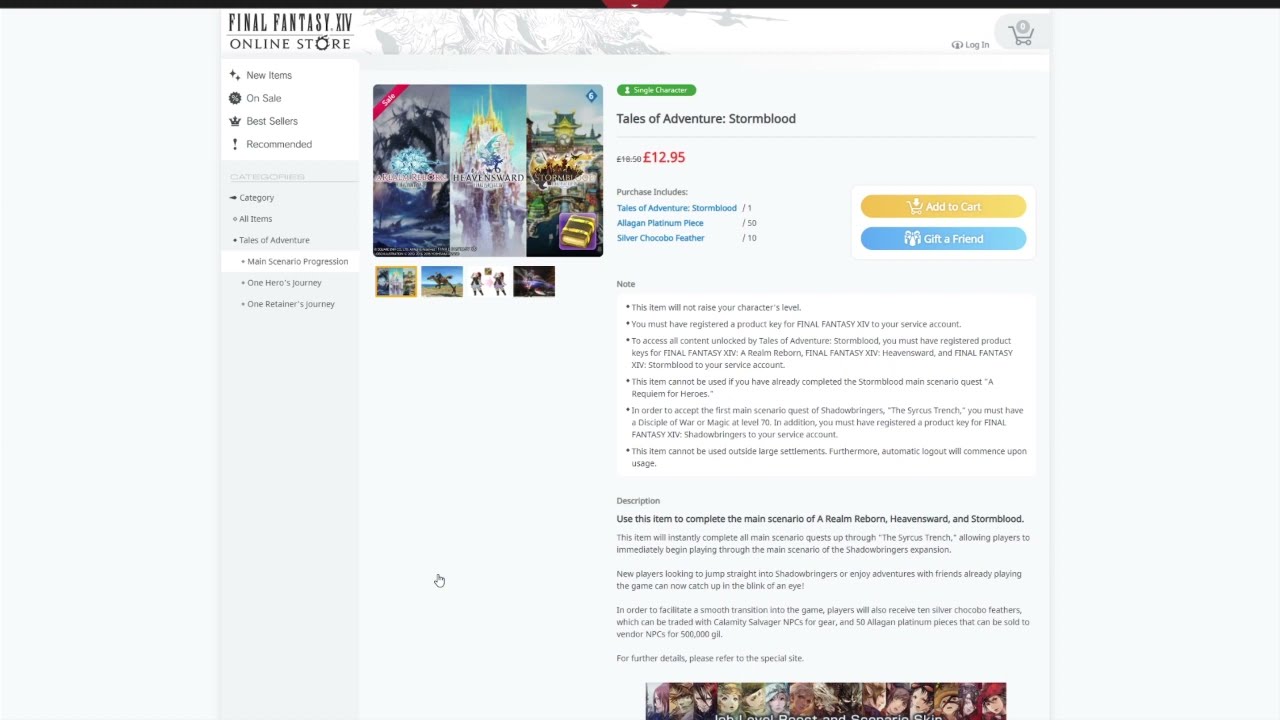Open the On Sale page
This screenshot has height=720, width=1280.
(x=264, y=98)
